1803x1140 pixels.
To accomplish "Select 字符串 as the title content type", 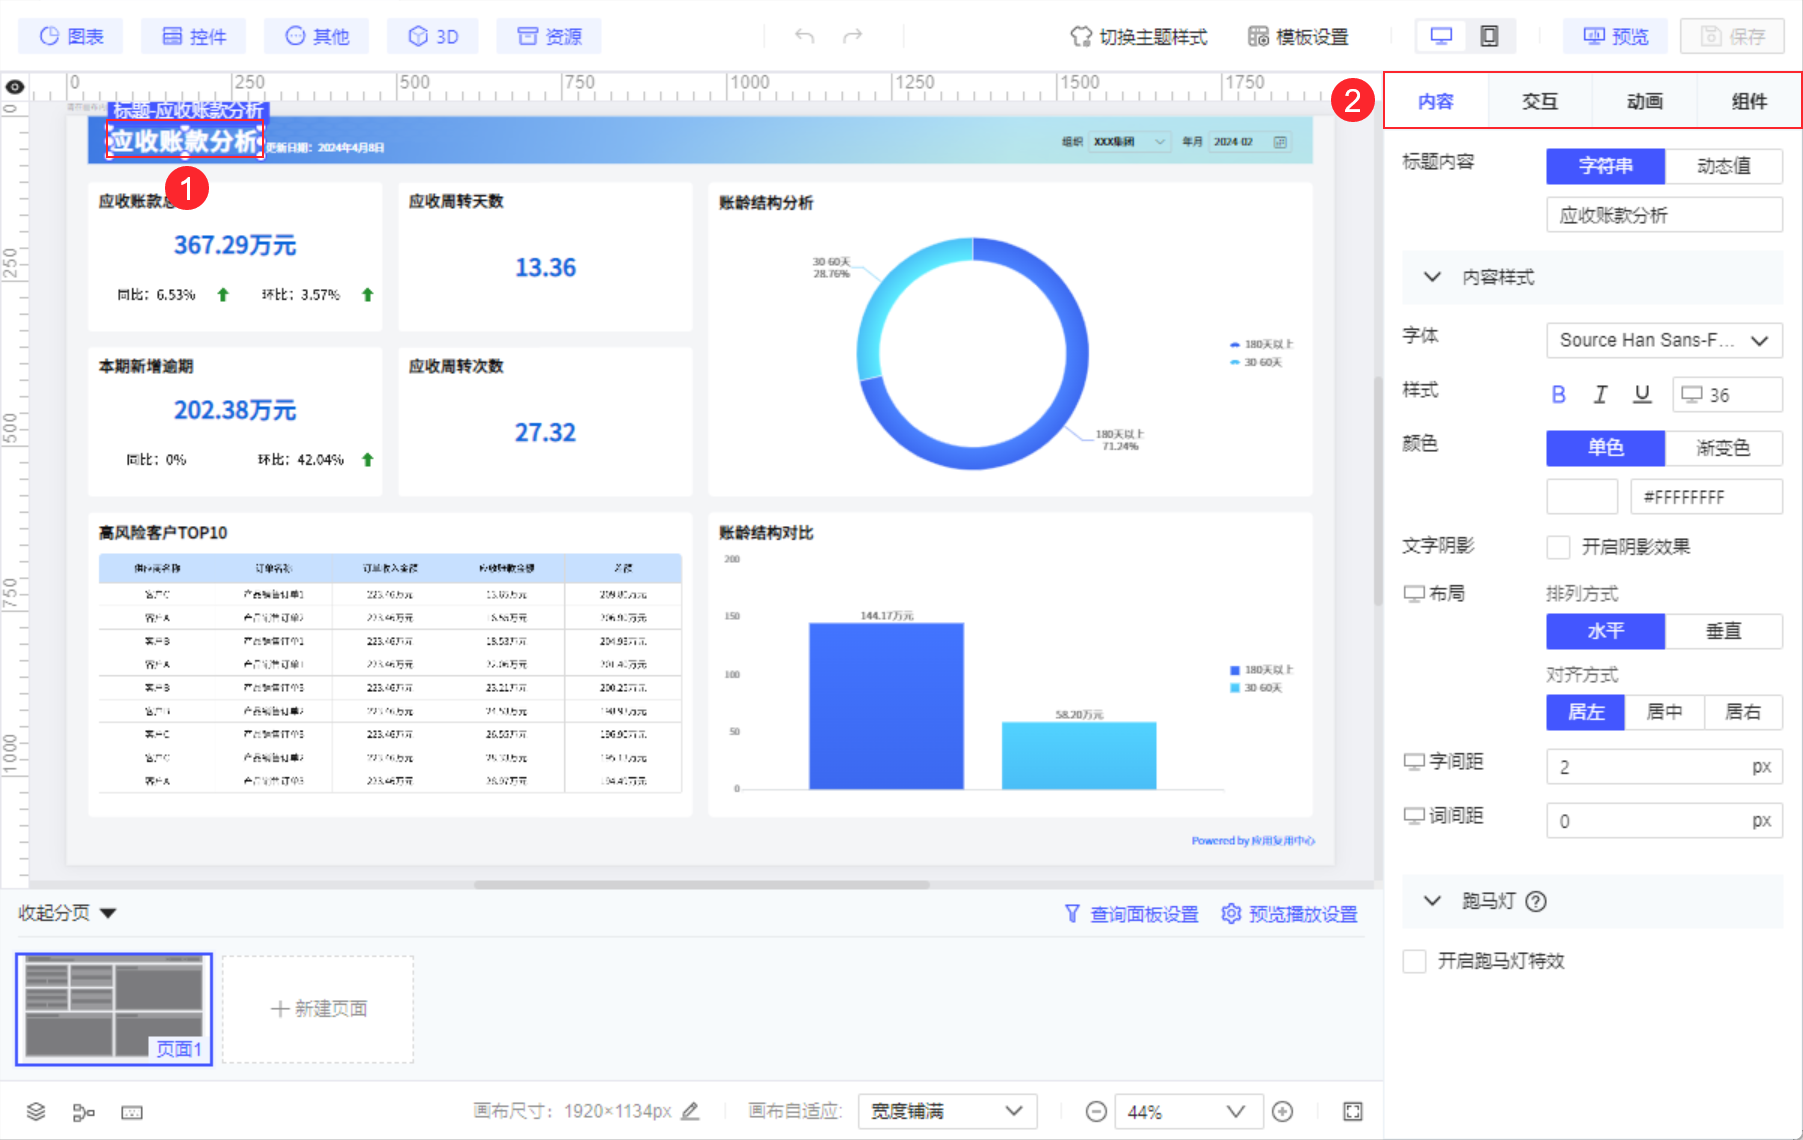I will click(1606, 166).
